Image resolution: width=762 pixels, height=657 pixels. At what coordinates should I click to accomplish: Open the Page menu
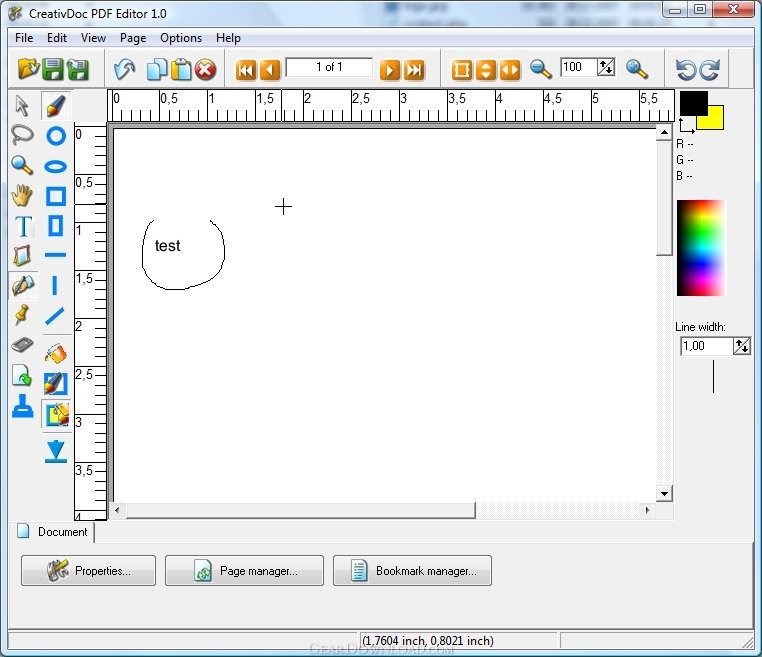[x=133, y=38]
